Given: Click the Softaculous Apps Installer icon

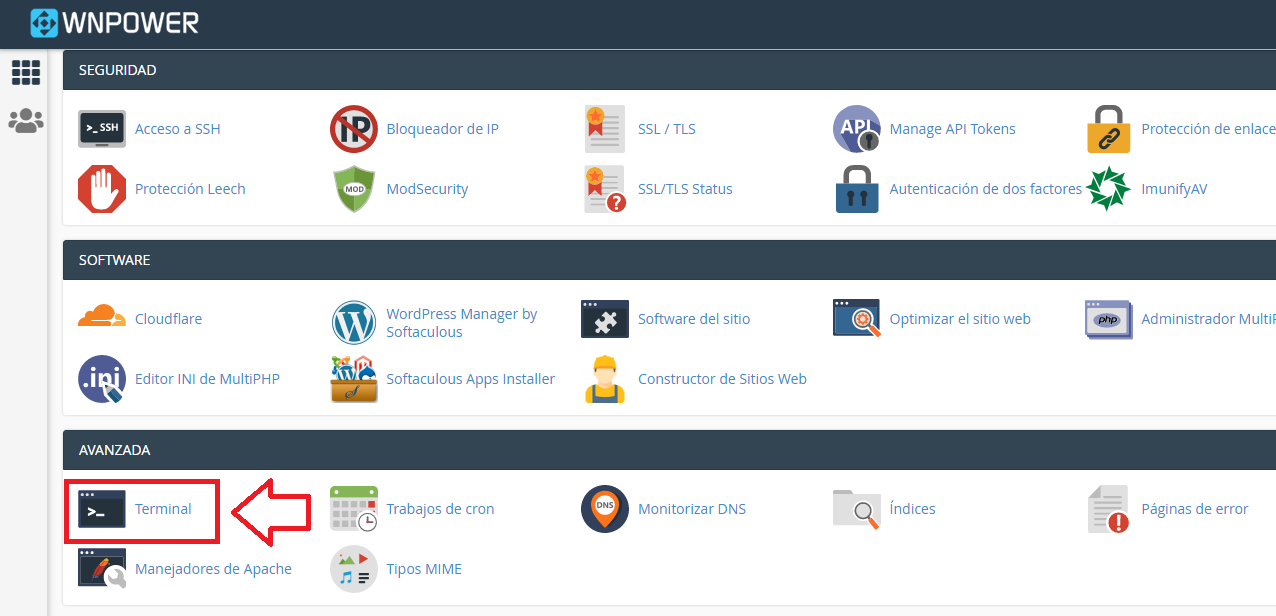Looking at the screenshot, I should 353,379.
